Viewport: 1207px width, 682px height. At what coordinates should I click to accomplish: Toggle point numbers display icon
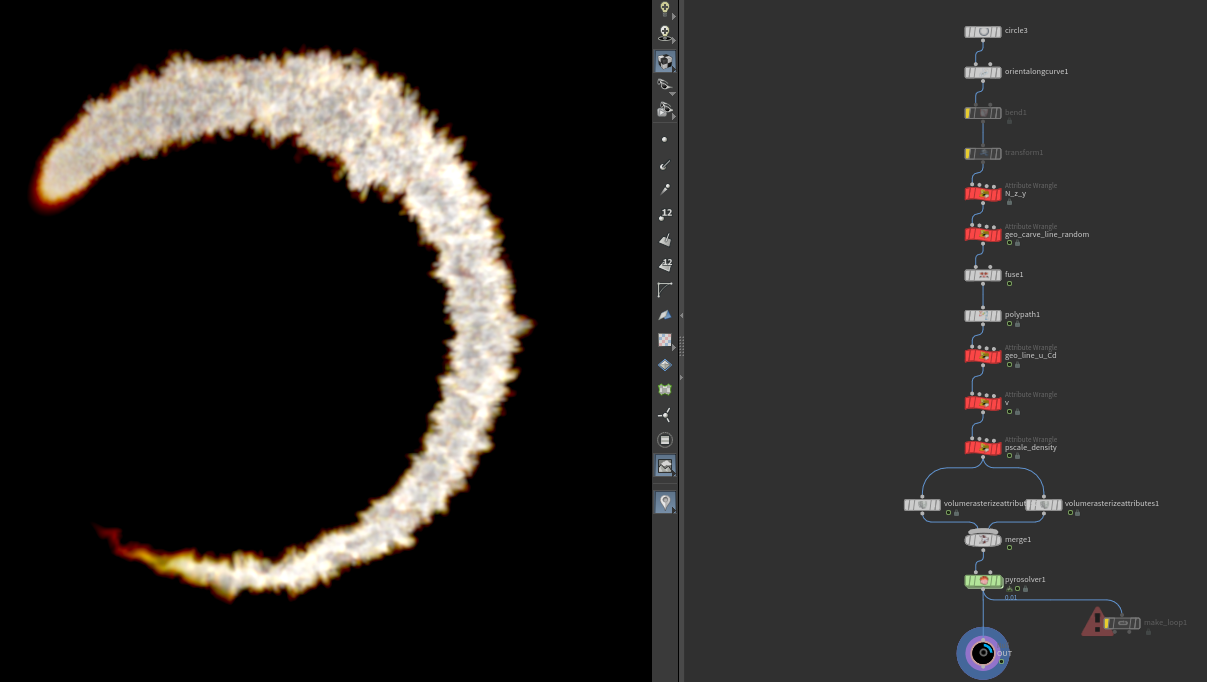click(x=665, y=215)
